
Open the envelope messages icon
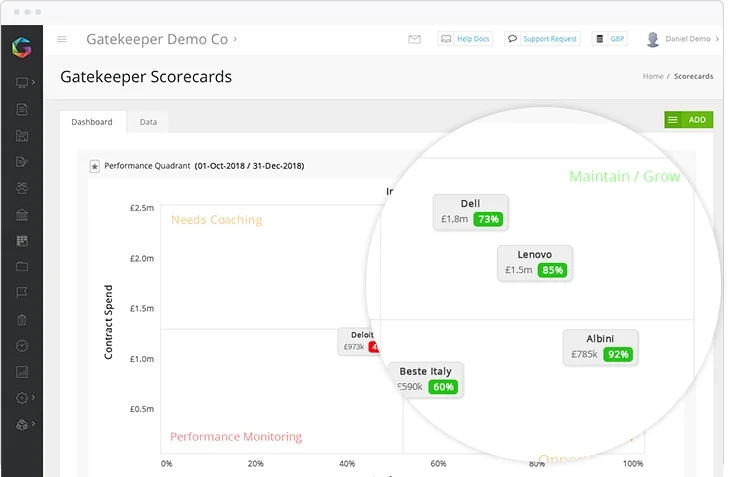coord(415,40)
